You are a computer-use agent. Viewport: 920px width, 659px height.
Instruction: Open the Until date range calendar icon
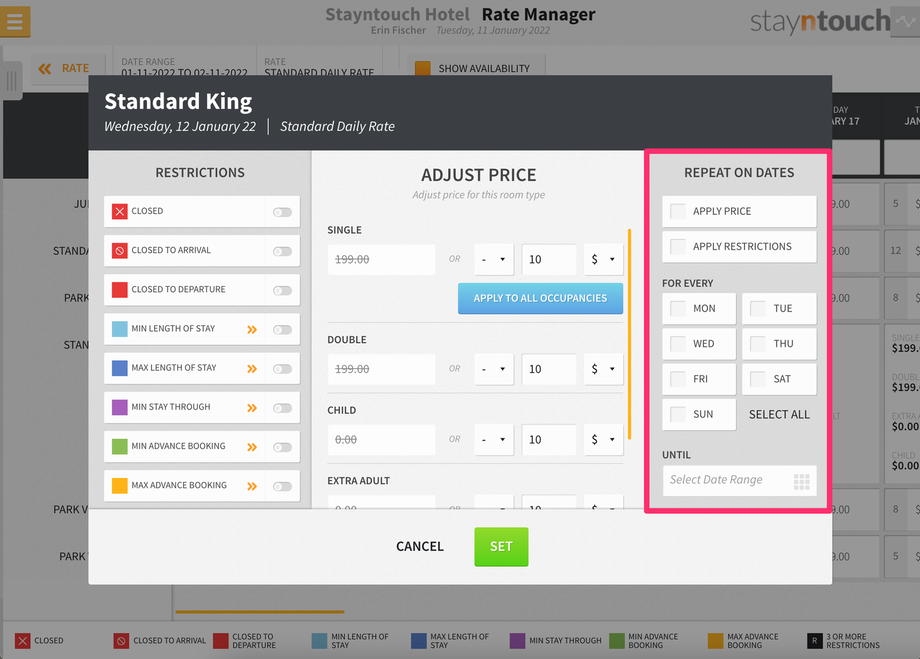point(801,481)
